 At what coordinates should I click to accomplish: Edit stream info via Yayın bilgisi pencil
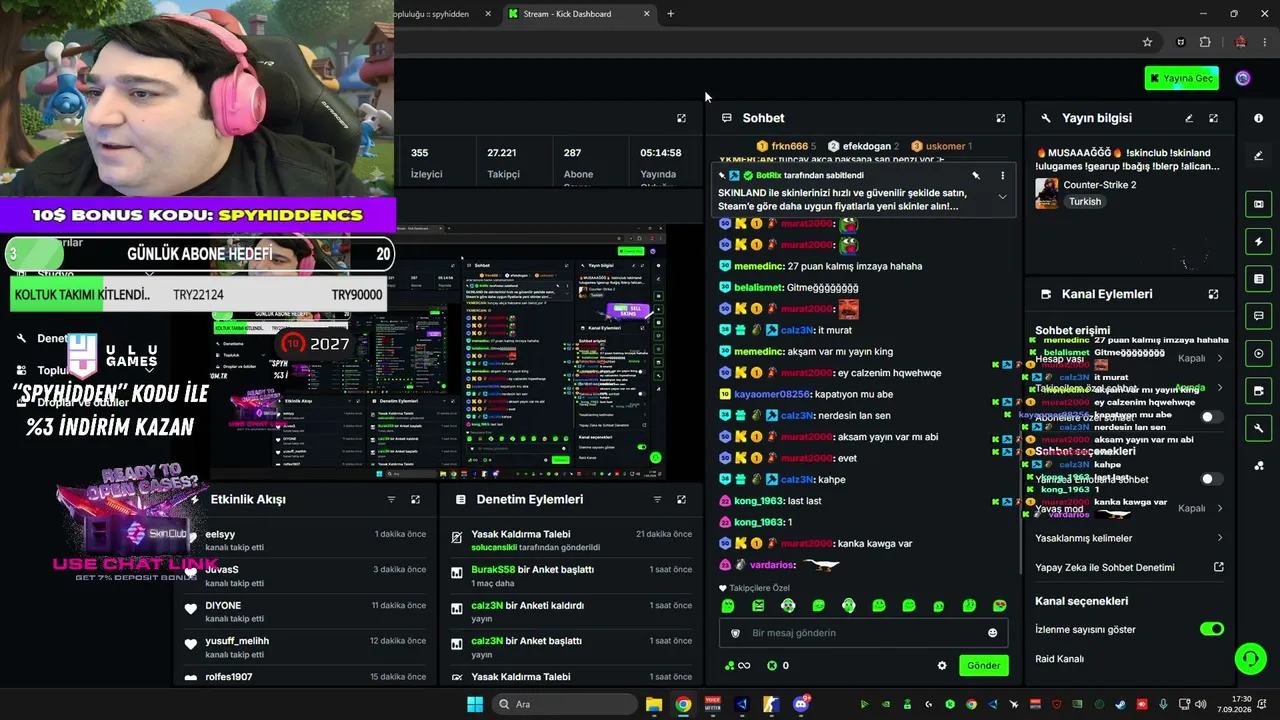pyautogui.click(x=1189, y=118)
